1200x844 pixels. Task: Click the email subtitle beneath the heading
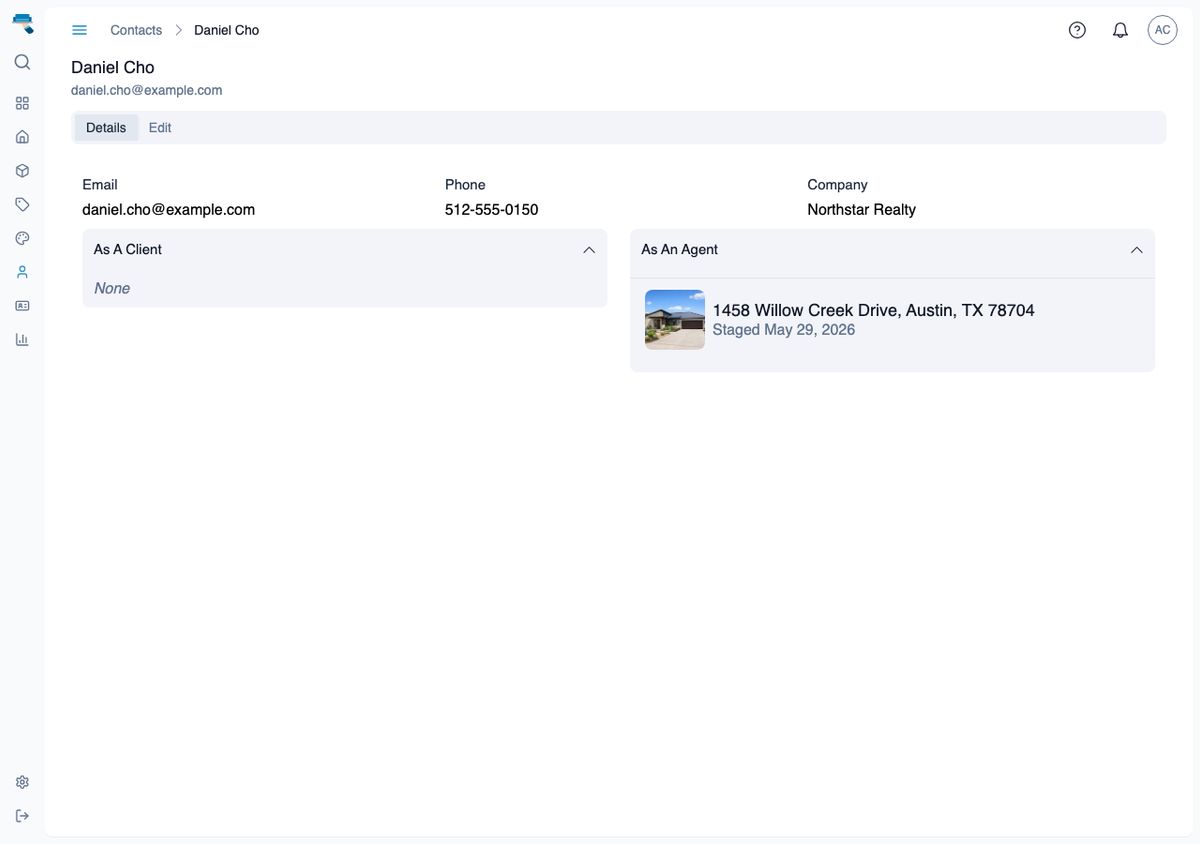(147, 90)
